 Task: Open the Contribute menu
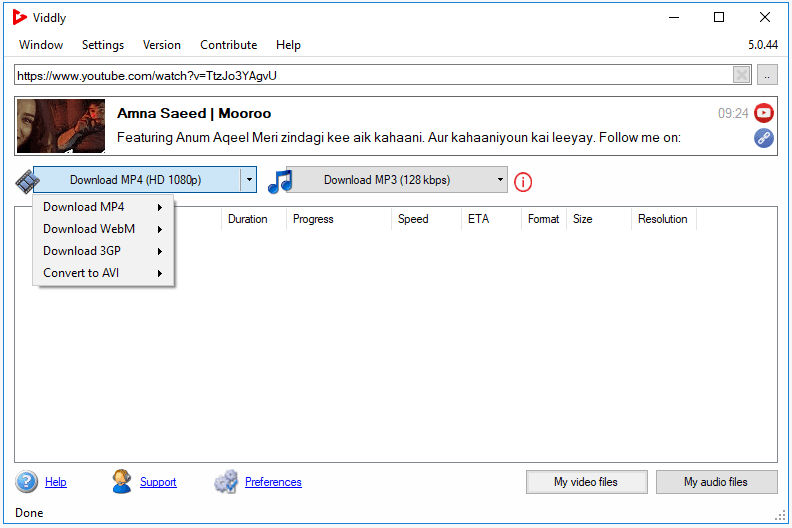pos(229,45)
